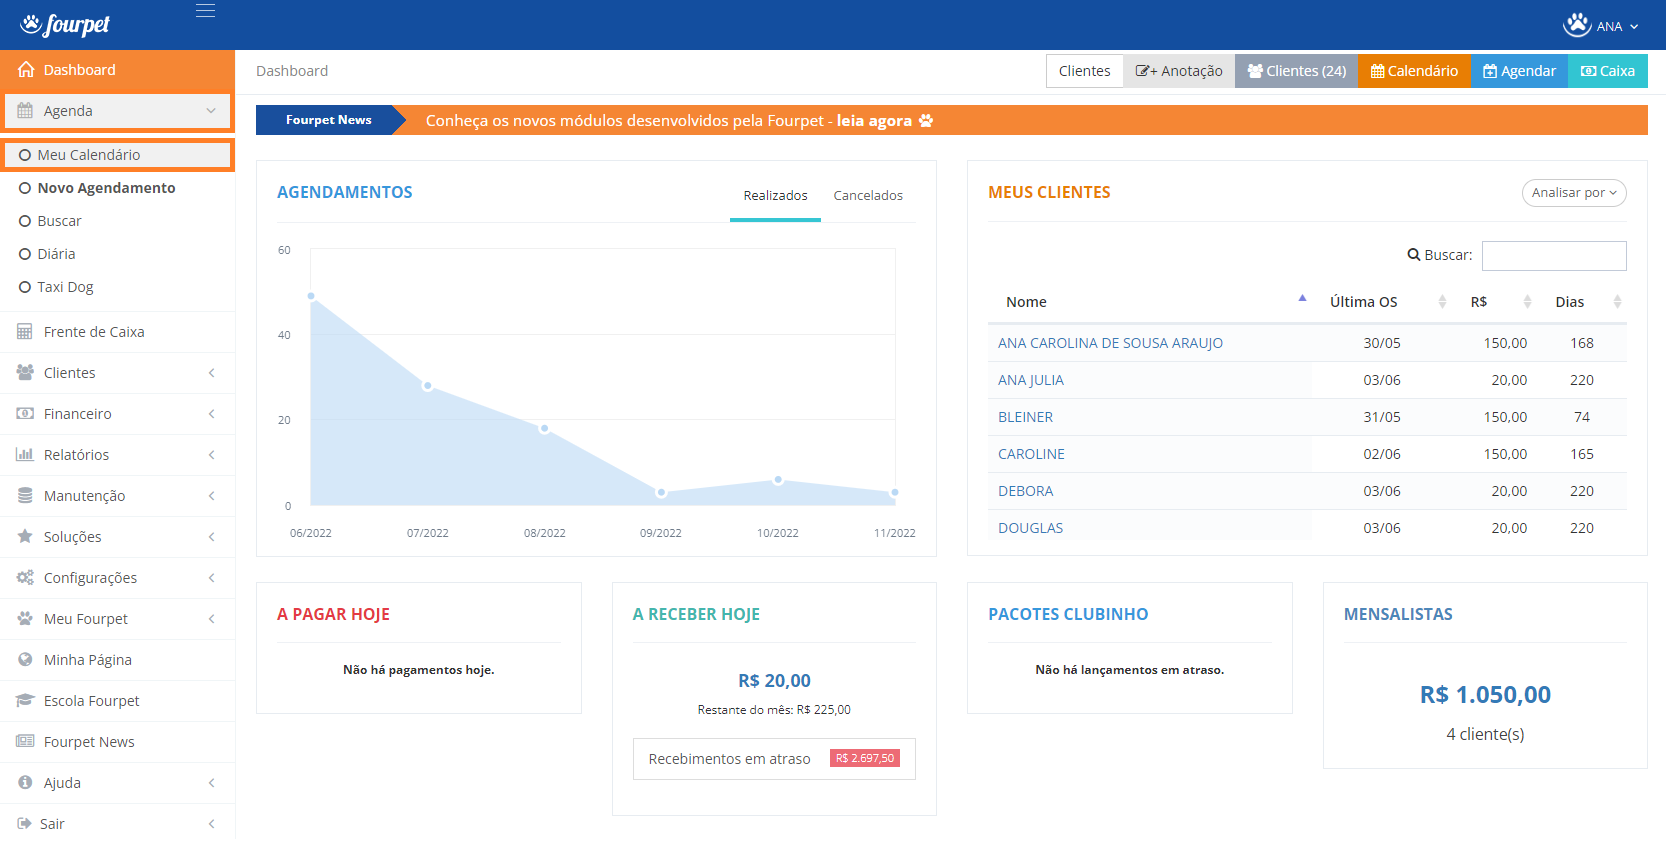Screen dimensions: 1666x845
Task: Select Novo Agendamento option
Action: (106, 188)
